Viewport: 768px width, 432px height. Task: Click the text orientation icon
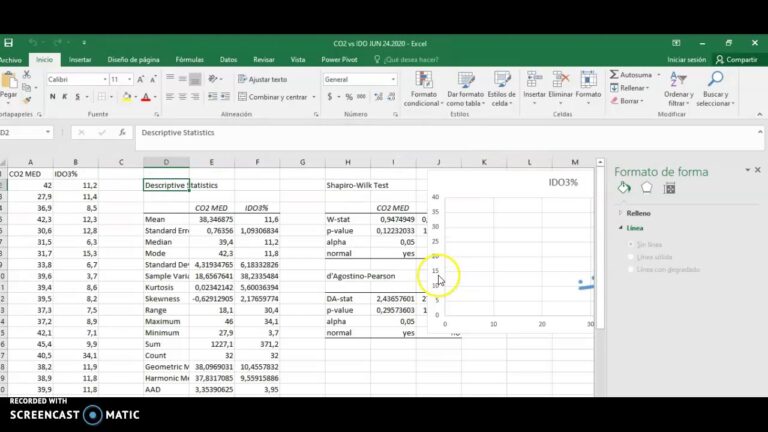213,79
